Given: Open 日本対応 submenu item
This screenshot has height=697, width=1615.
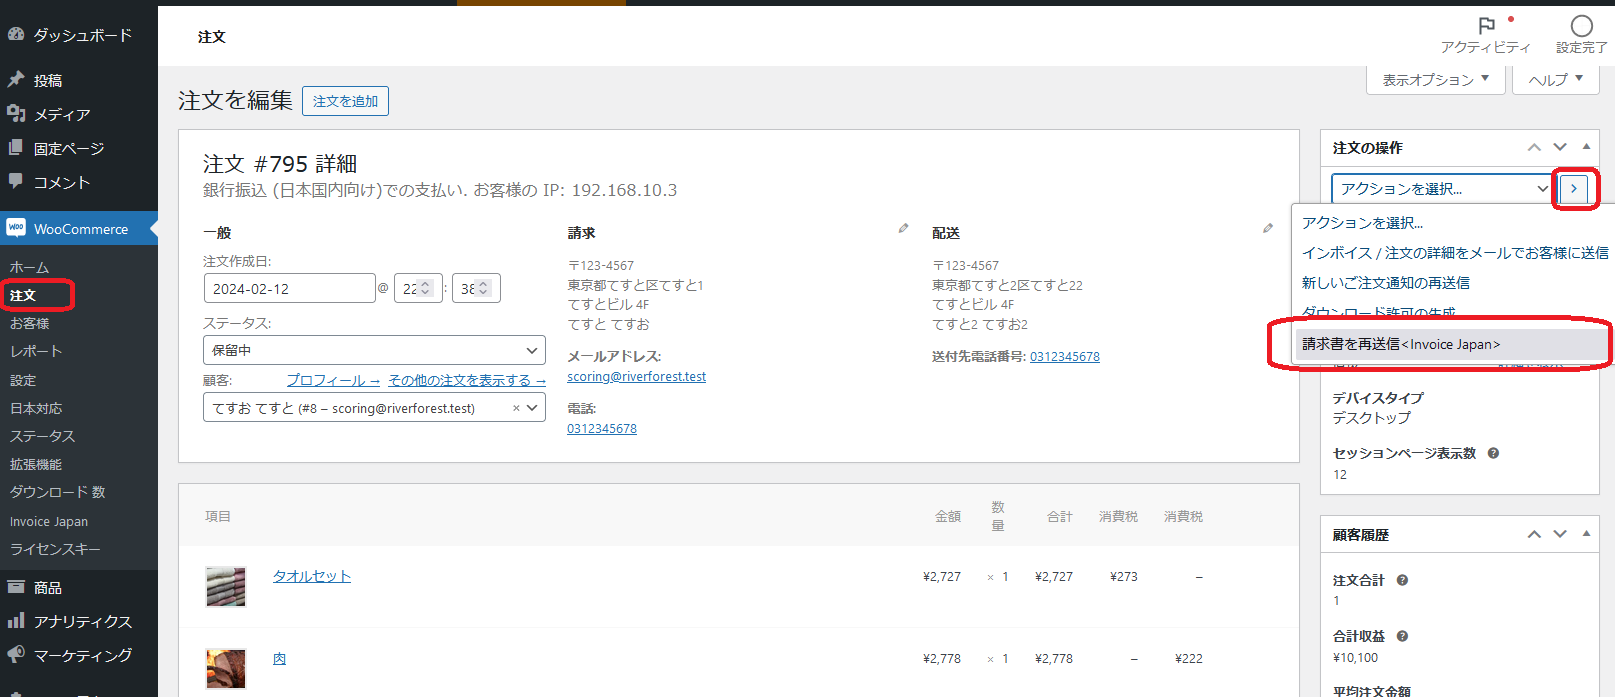Looking at the screenshot, I should click(36, 408).
